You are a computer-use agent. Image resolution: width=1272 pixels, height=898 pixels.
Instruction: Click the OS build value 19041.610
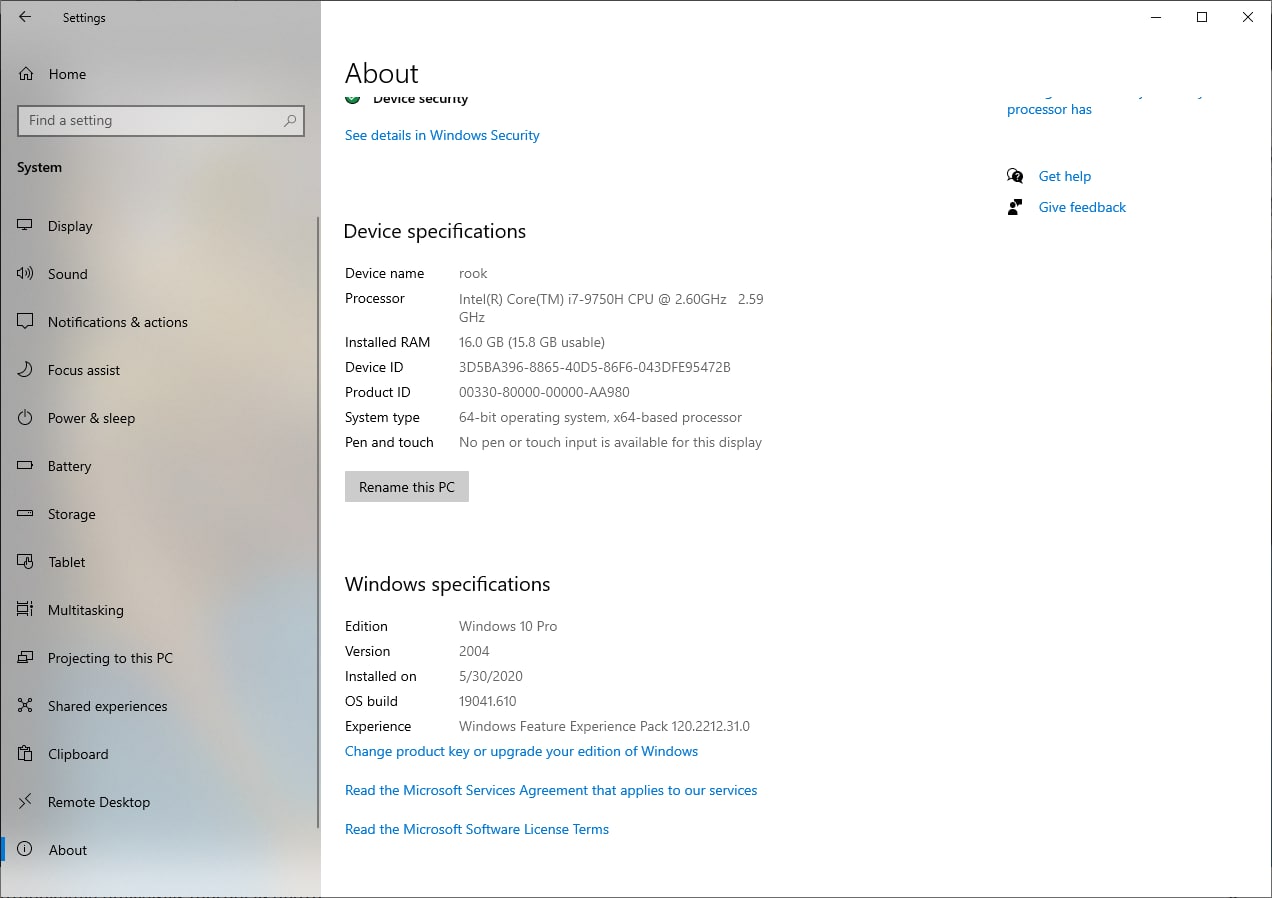[488, 701]
